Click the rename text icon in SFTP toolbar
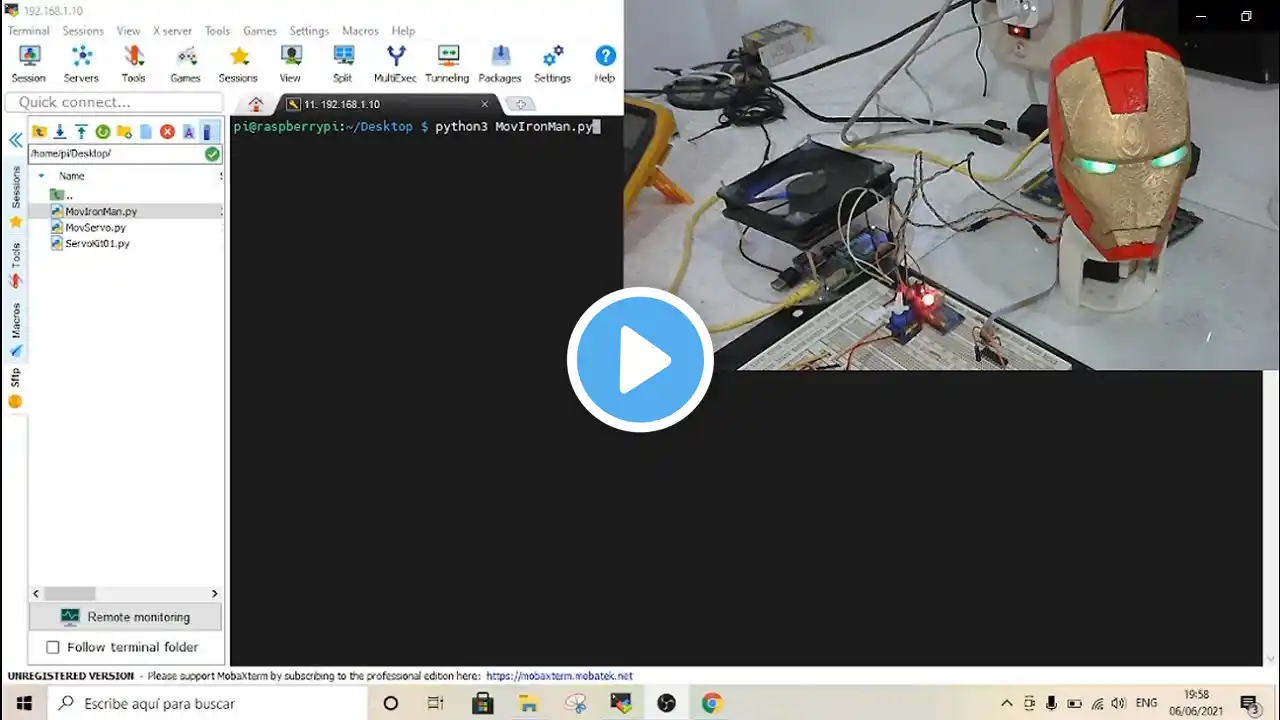The width and height of the screenshot is (1280, 720). click(188, 132)
